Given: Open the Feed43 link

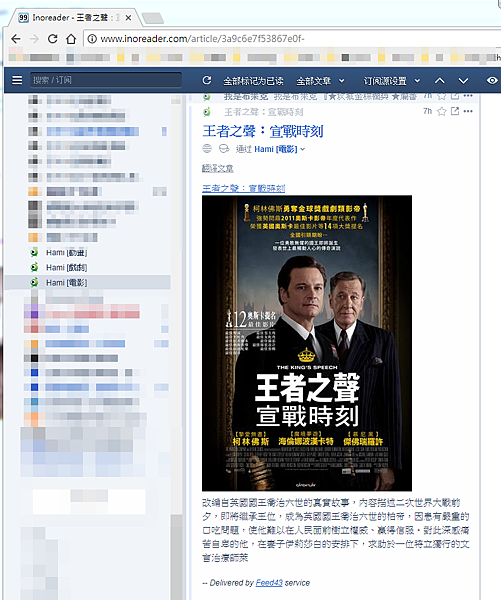Looking at the screenshot, I should point(269,583).
